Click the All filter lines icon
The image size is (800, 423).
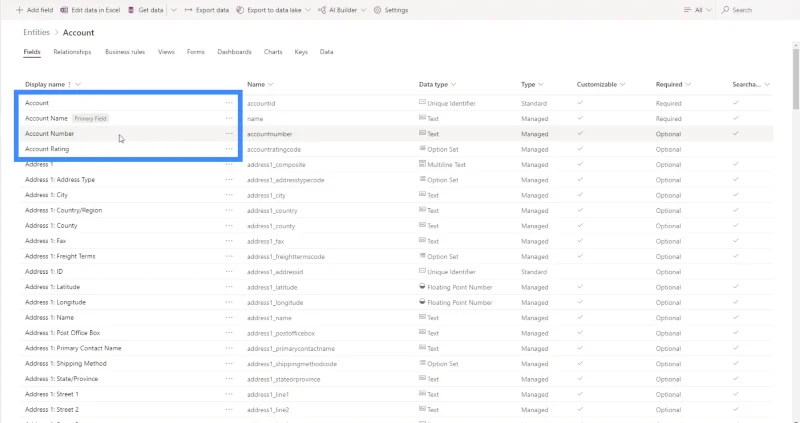[687, 10]
